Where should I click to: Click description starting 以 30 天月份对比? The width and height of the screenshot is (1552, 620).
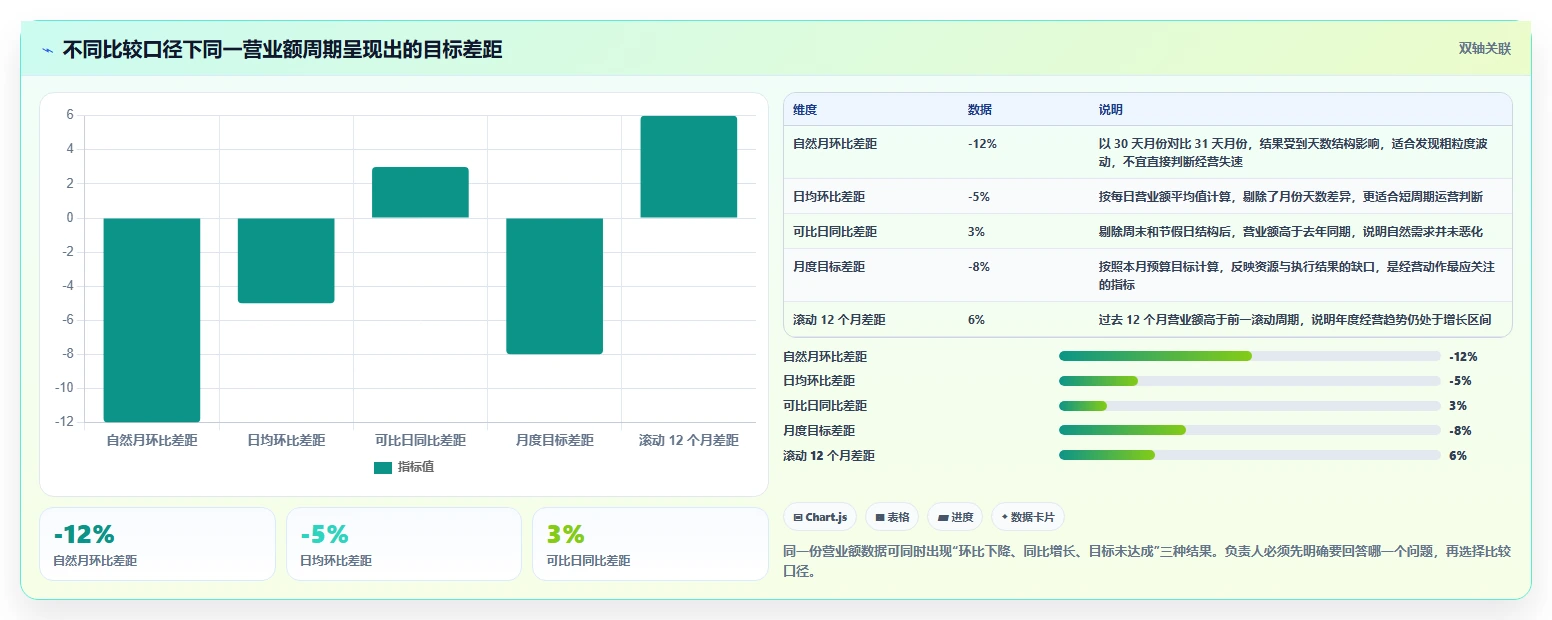1293,153
